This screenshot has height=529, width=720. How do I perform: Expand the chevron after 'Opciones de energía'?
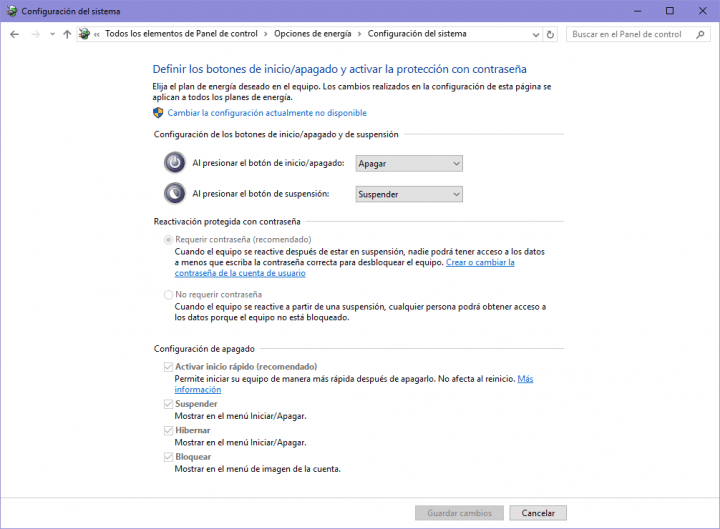click(360, 34)
